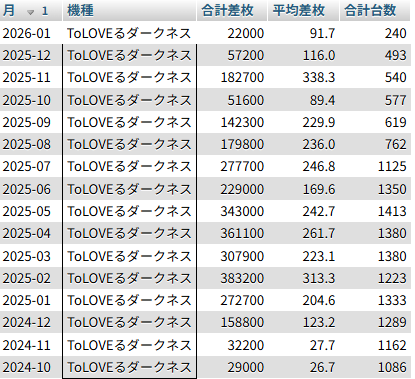Click the sort arrow in 月 header
This screenshot has height=379, width=415.
pyautogui.click(x=30, y=12)
